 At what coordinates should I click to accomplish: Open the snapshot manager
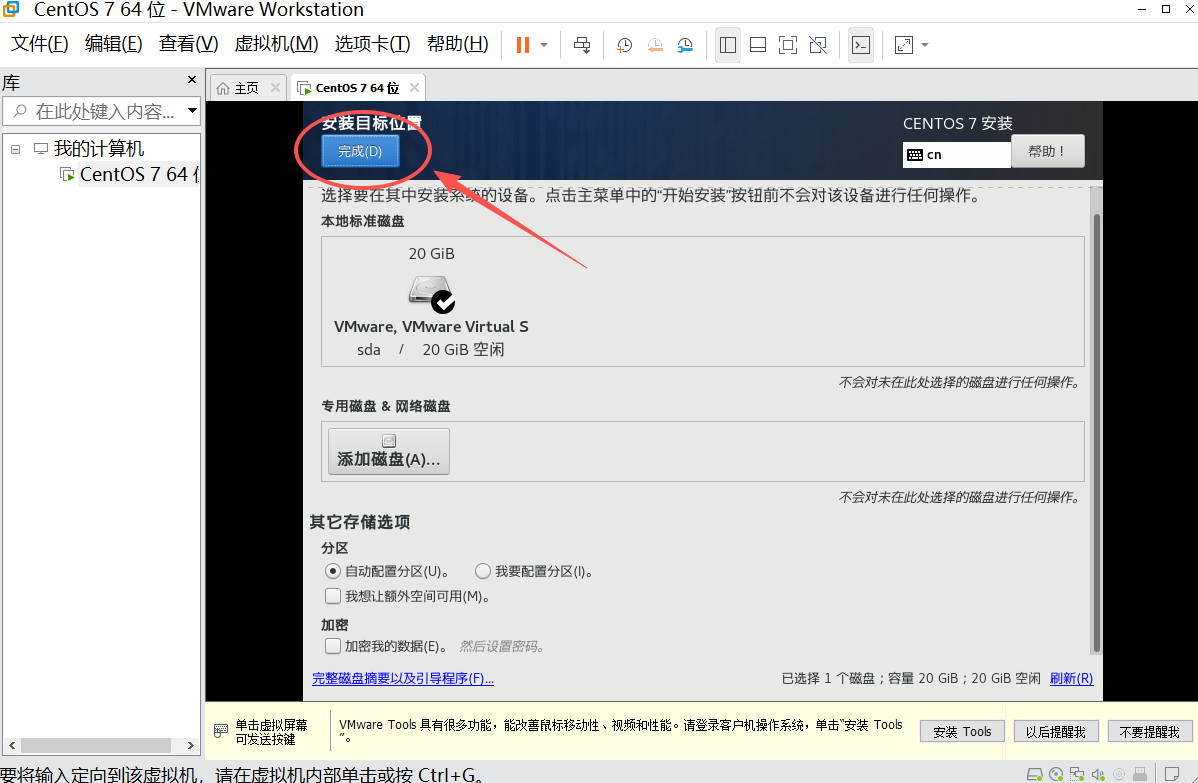[x=685, y=45]
